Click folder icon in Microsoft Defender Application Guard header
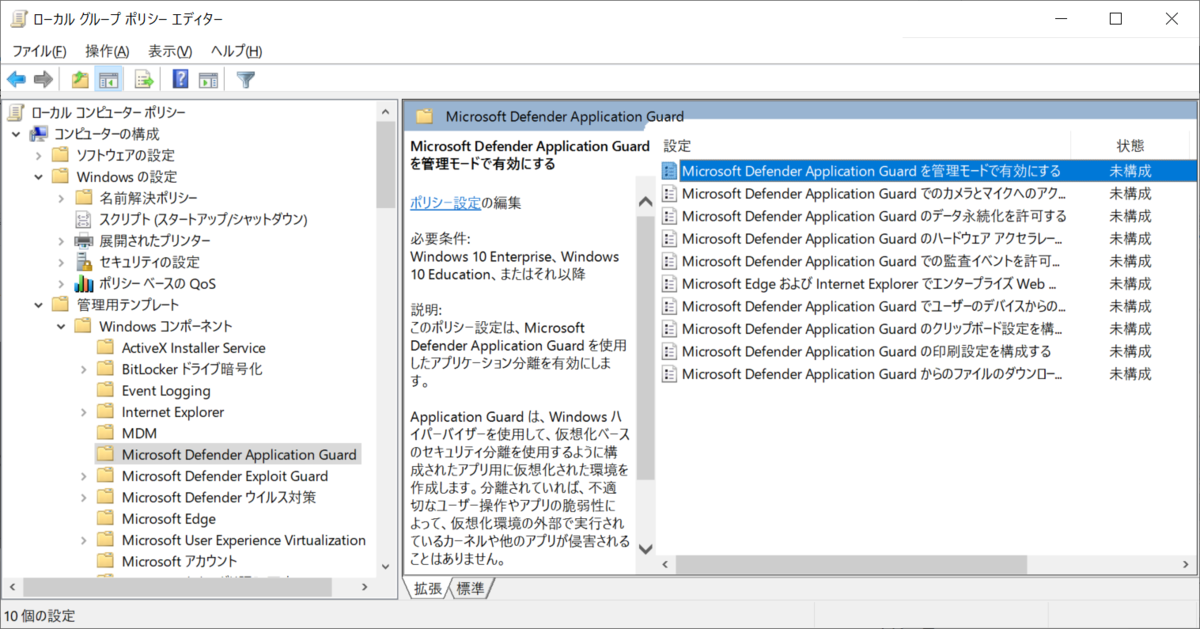1200x629 pixels. coord(424,117)
